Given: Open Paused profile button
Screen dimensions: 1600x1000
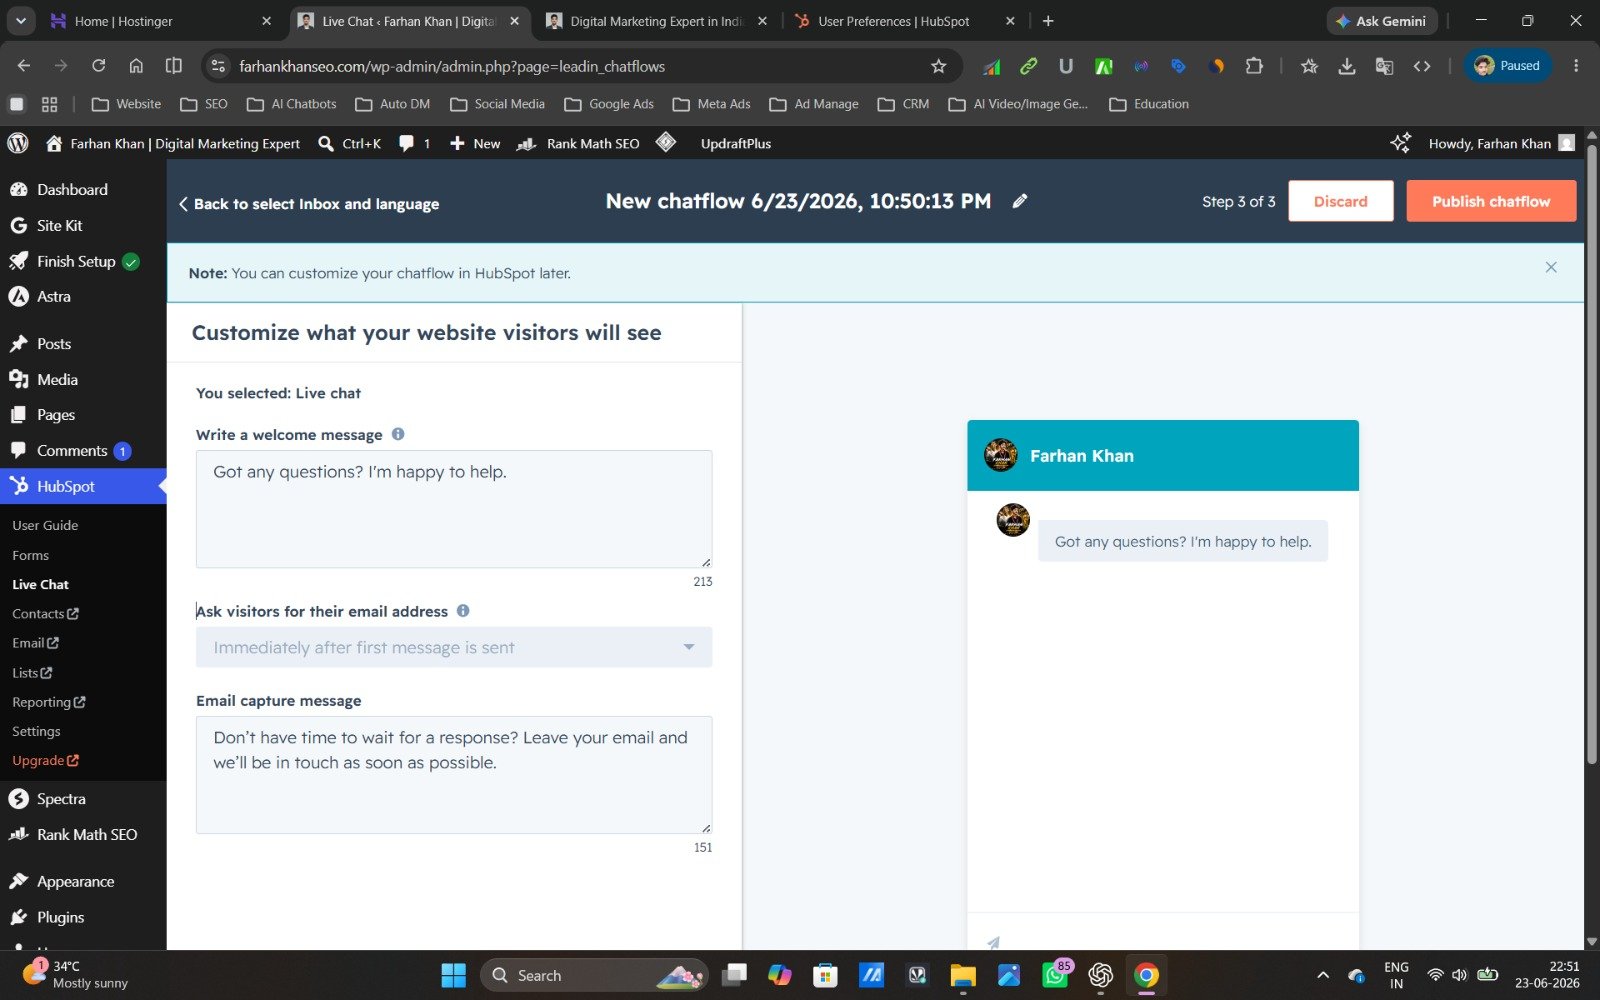Looking at the screenshot, I should point(1508,66).
